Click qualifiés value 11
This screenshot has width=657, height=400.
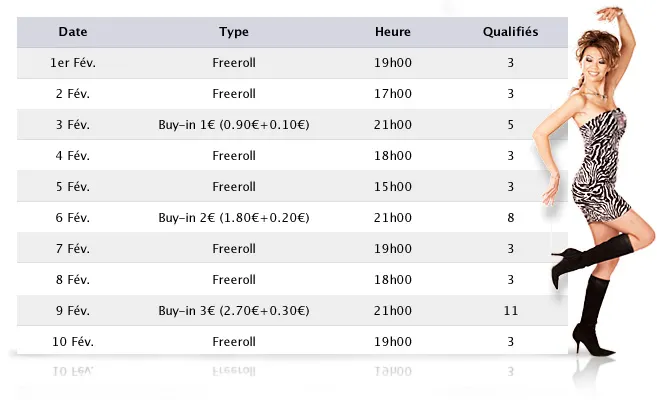pyautogui.click(x=510, y=311)
